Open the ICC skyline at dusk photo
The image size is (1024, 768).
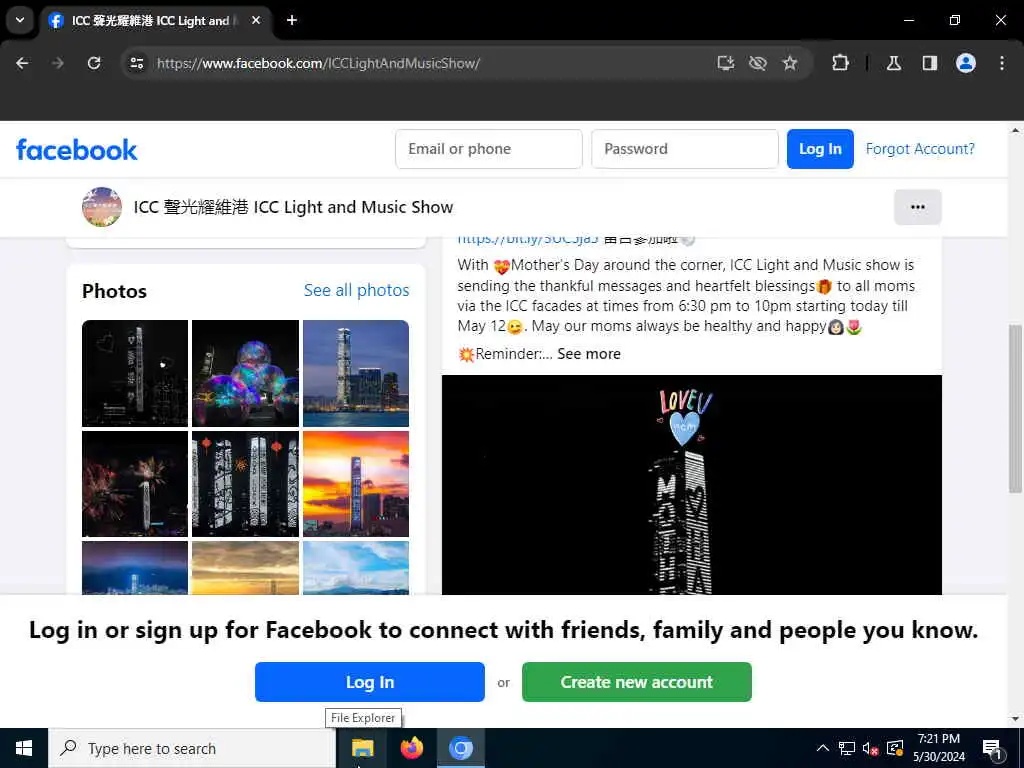356,373
